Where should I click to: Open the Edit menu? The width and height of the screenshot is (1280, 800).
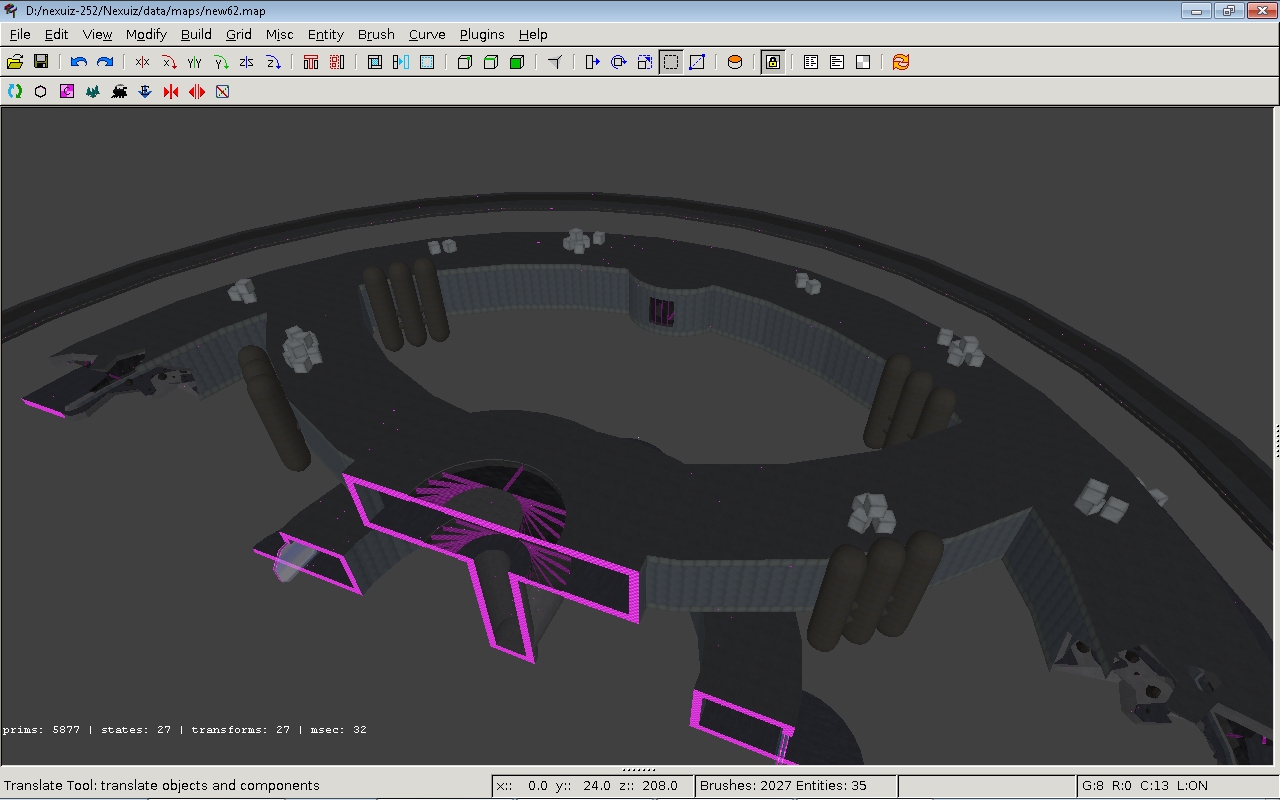click(56, 34)
